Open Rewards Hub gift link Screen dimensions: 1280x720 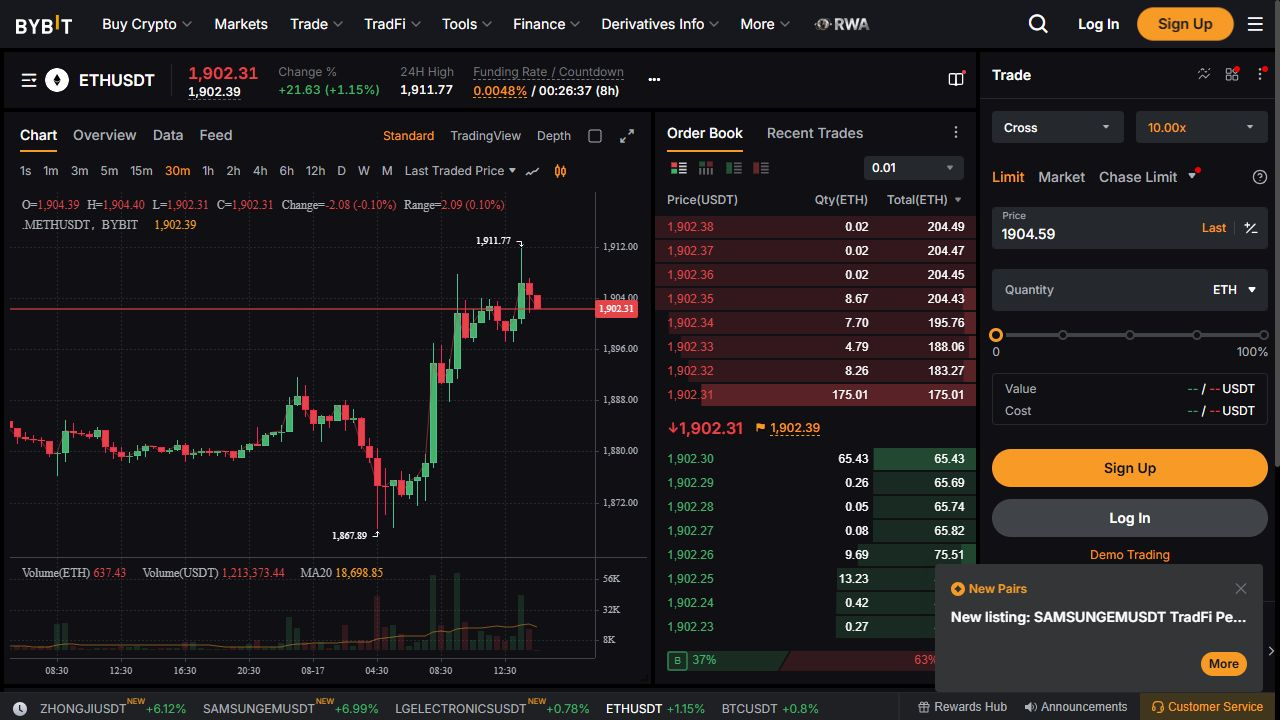click(x=962, y=706)
